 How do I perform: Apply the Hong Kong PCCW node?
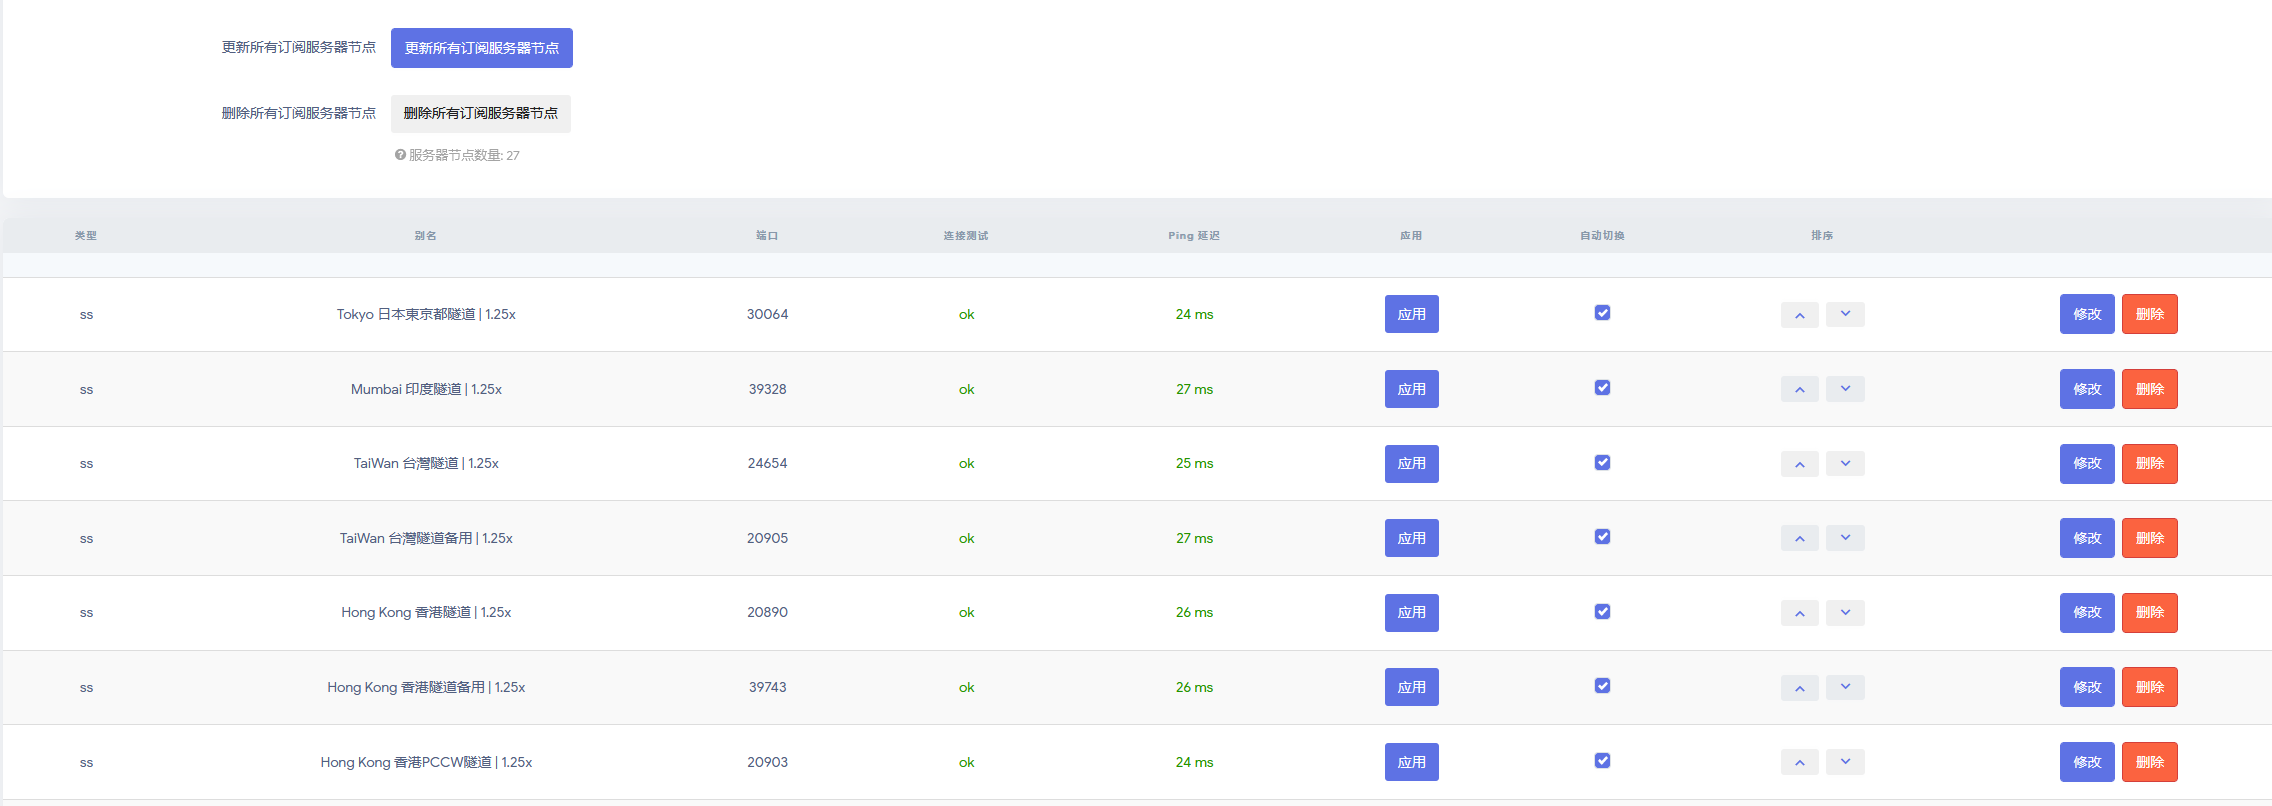click(x=1411, y=762)
